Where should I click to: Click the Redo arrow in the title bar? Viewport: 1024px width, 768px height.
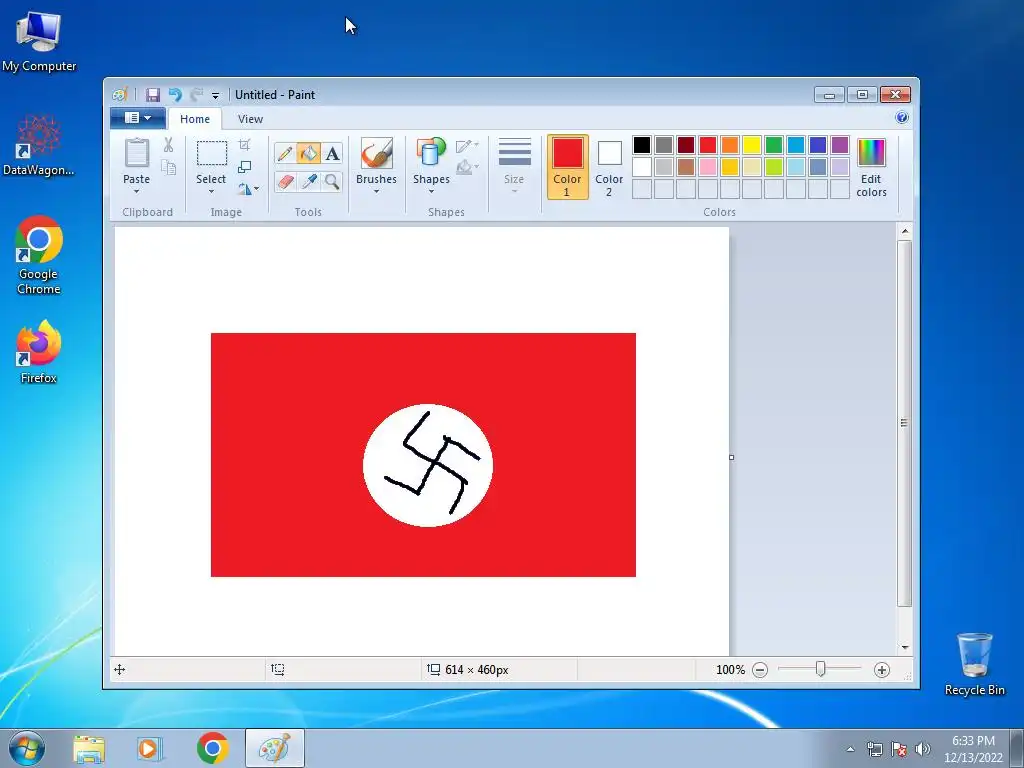[197, 95]
